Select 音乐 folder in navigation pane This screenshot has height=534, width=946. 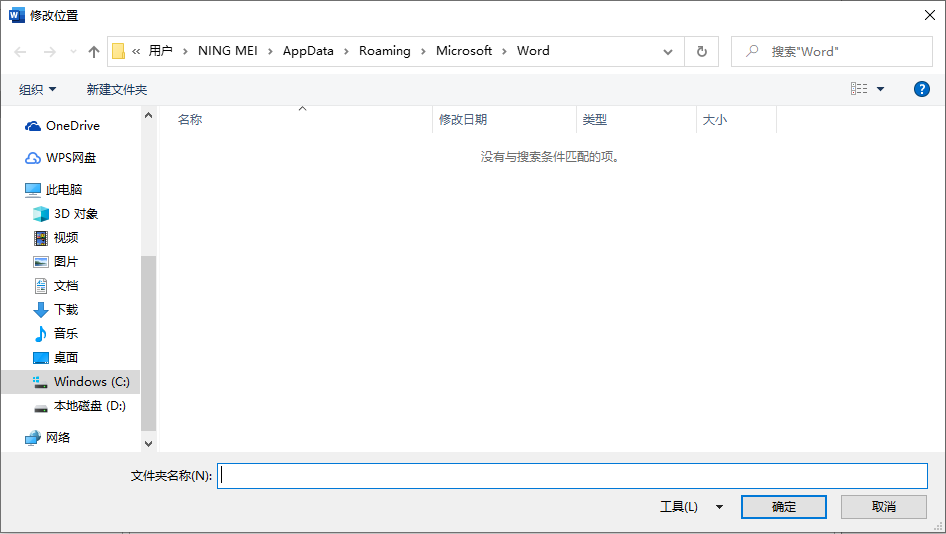[66, 334]
